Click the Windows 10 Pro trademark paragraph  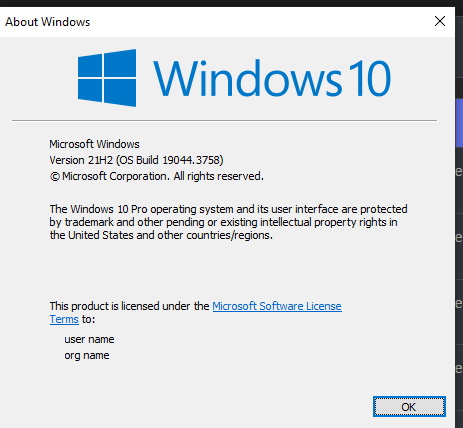click(x=228, y=222)
